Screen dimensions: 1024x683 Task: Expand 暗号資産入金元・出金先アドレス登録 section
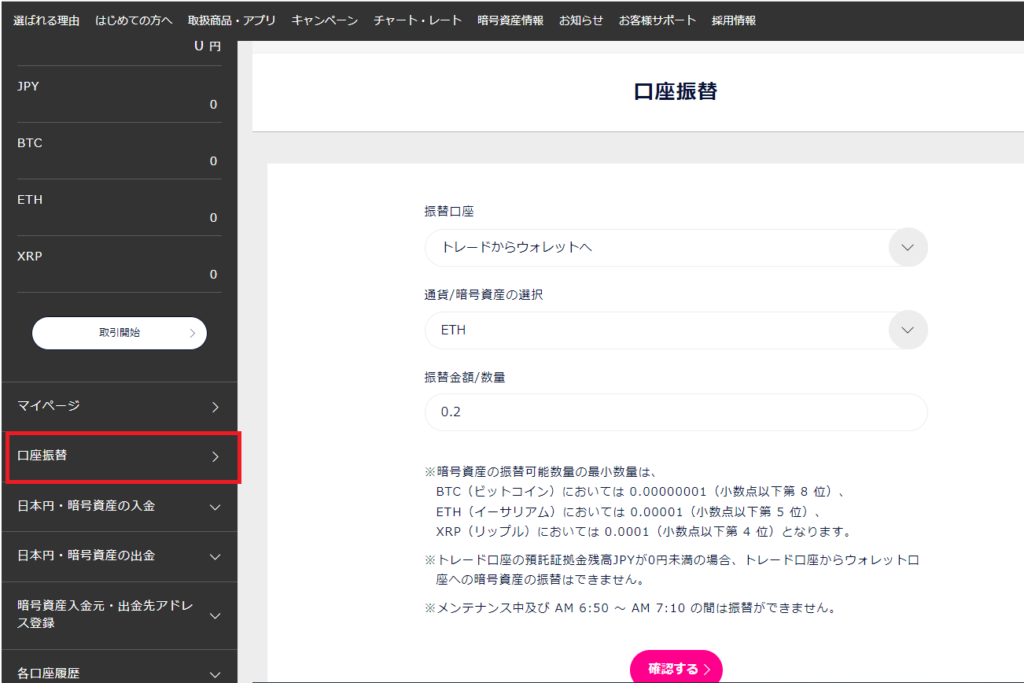coord(119,614)
